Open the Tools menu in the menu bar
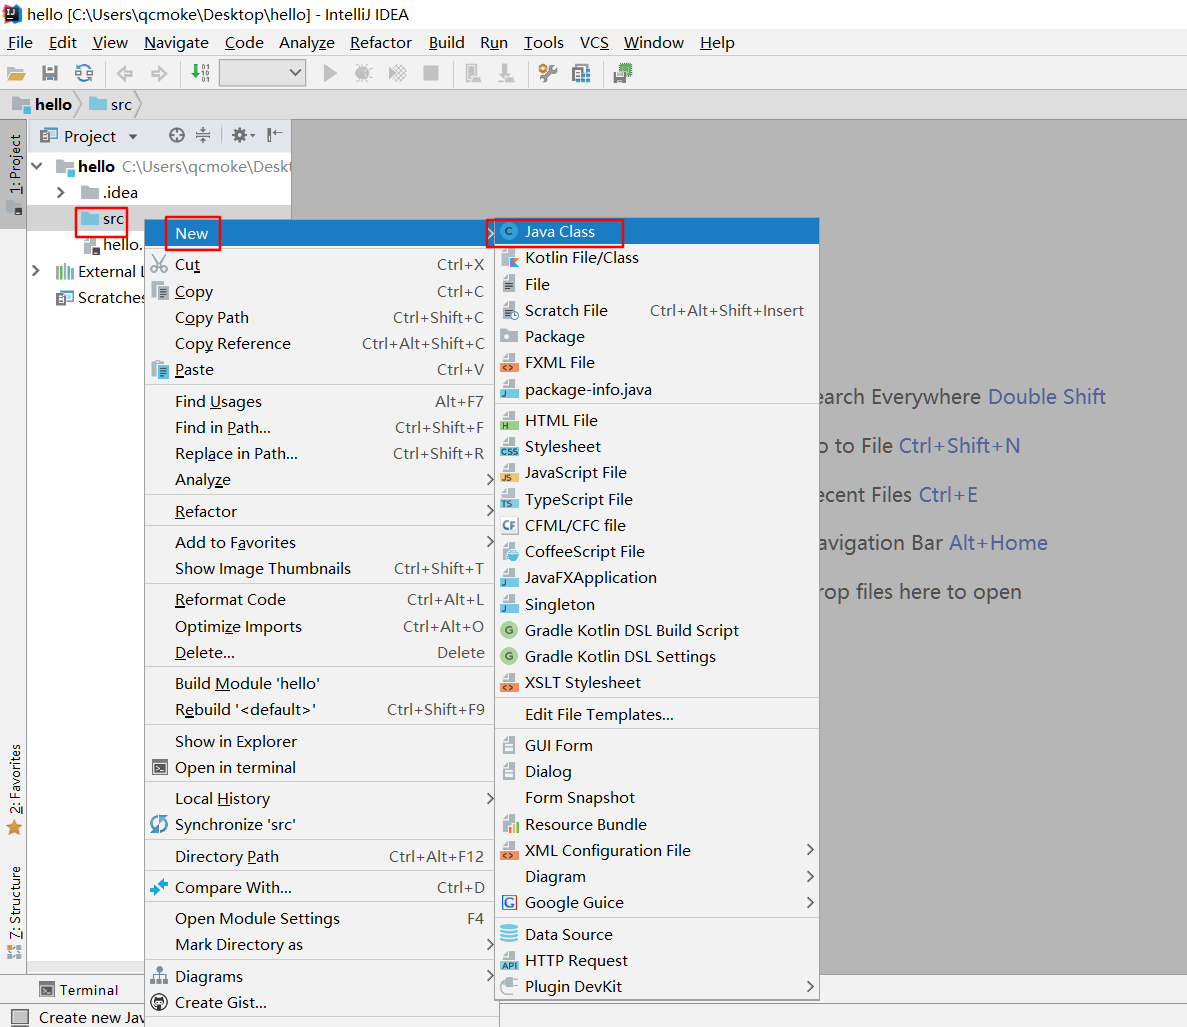 click(x=544, y=42)
